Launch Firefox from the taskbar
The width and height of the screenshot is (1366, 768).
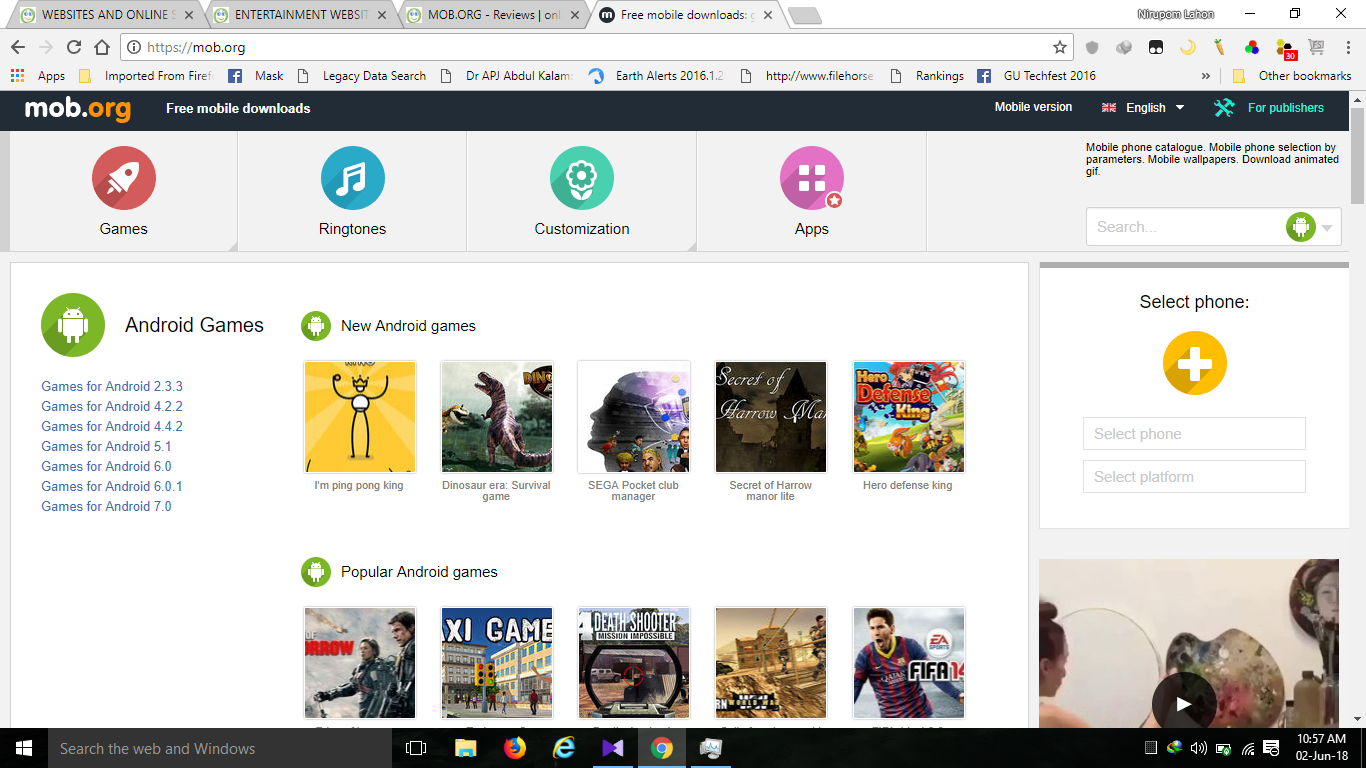(x=515, y=748)
